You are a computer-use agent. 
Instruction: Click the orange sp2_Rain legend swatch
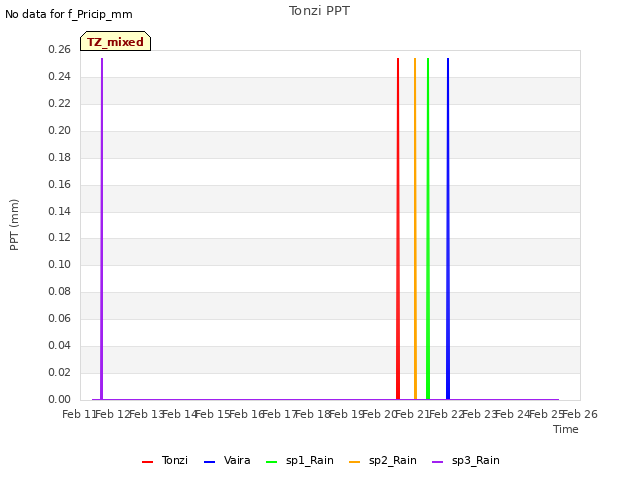[355, 462]
